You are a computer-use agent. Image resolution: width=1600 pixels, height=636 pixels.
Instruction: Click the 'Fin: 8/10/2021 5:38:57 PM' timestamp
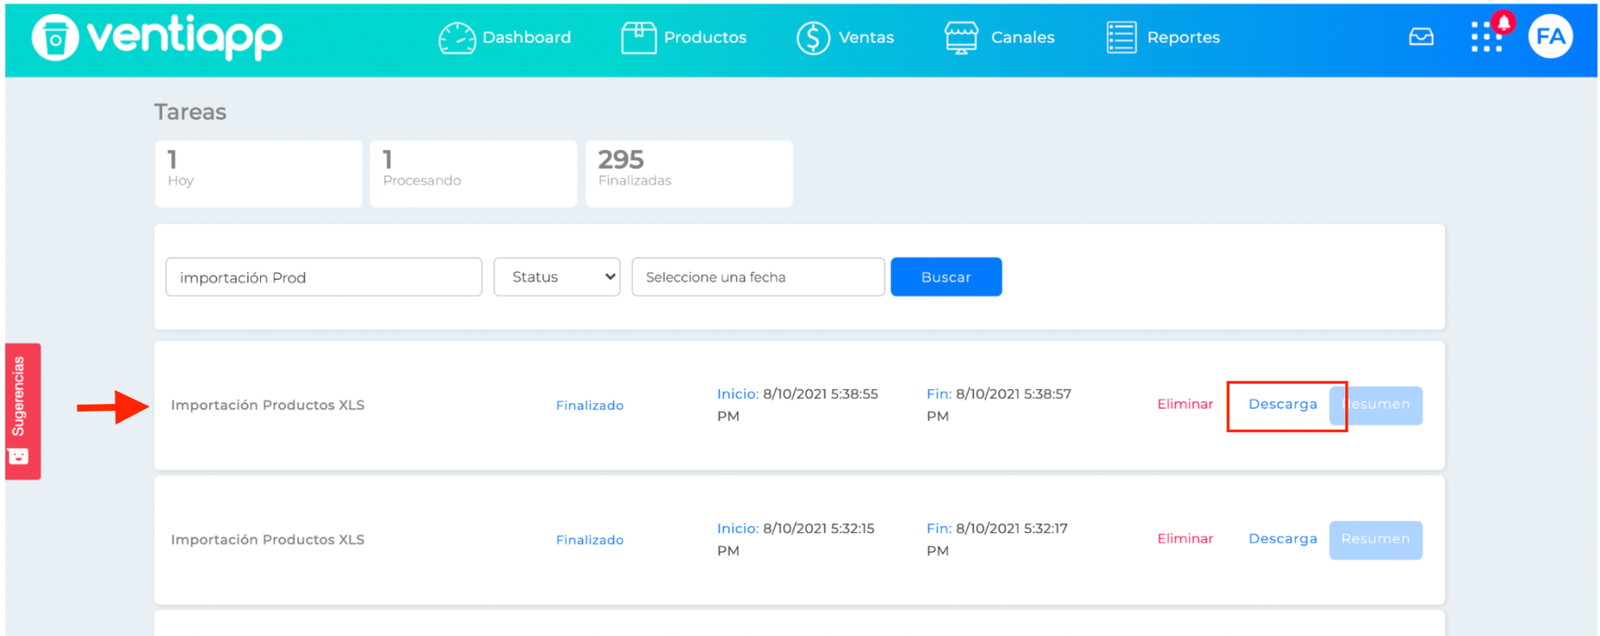coord(998,405)
